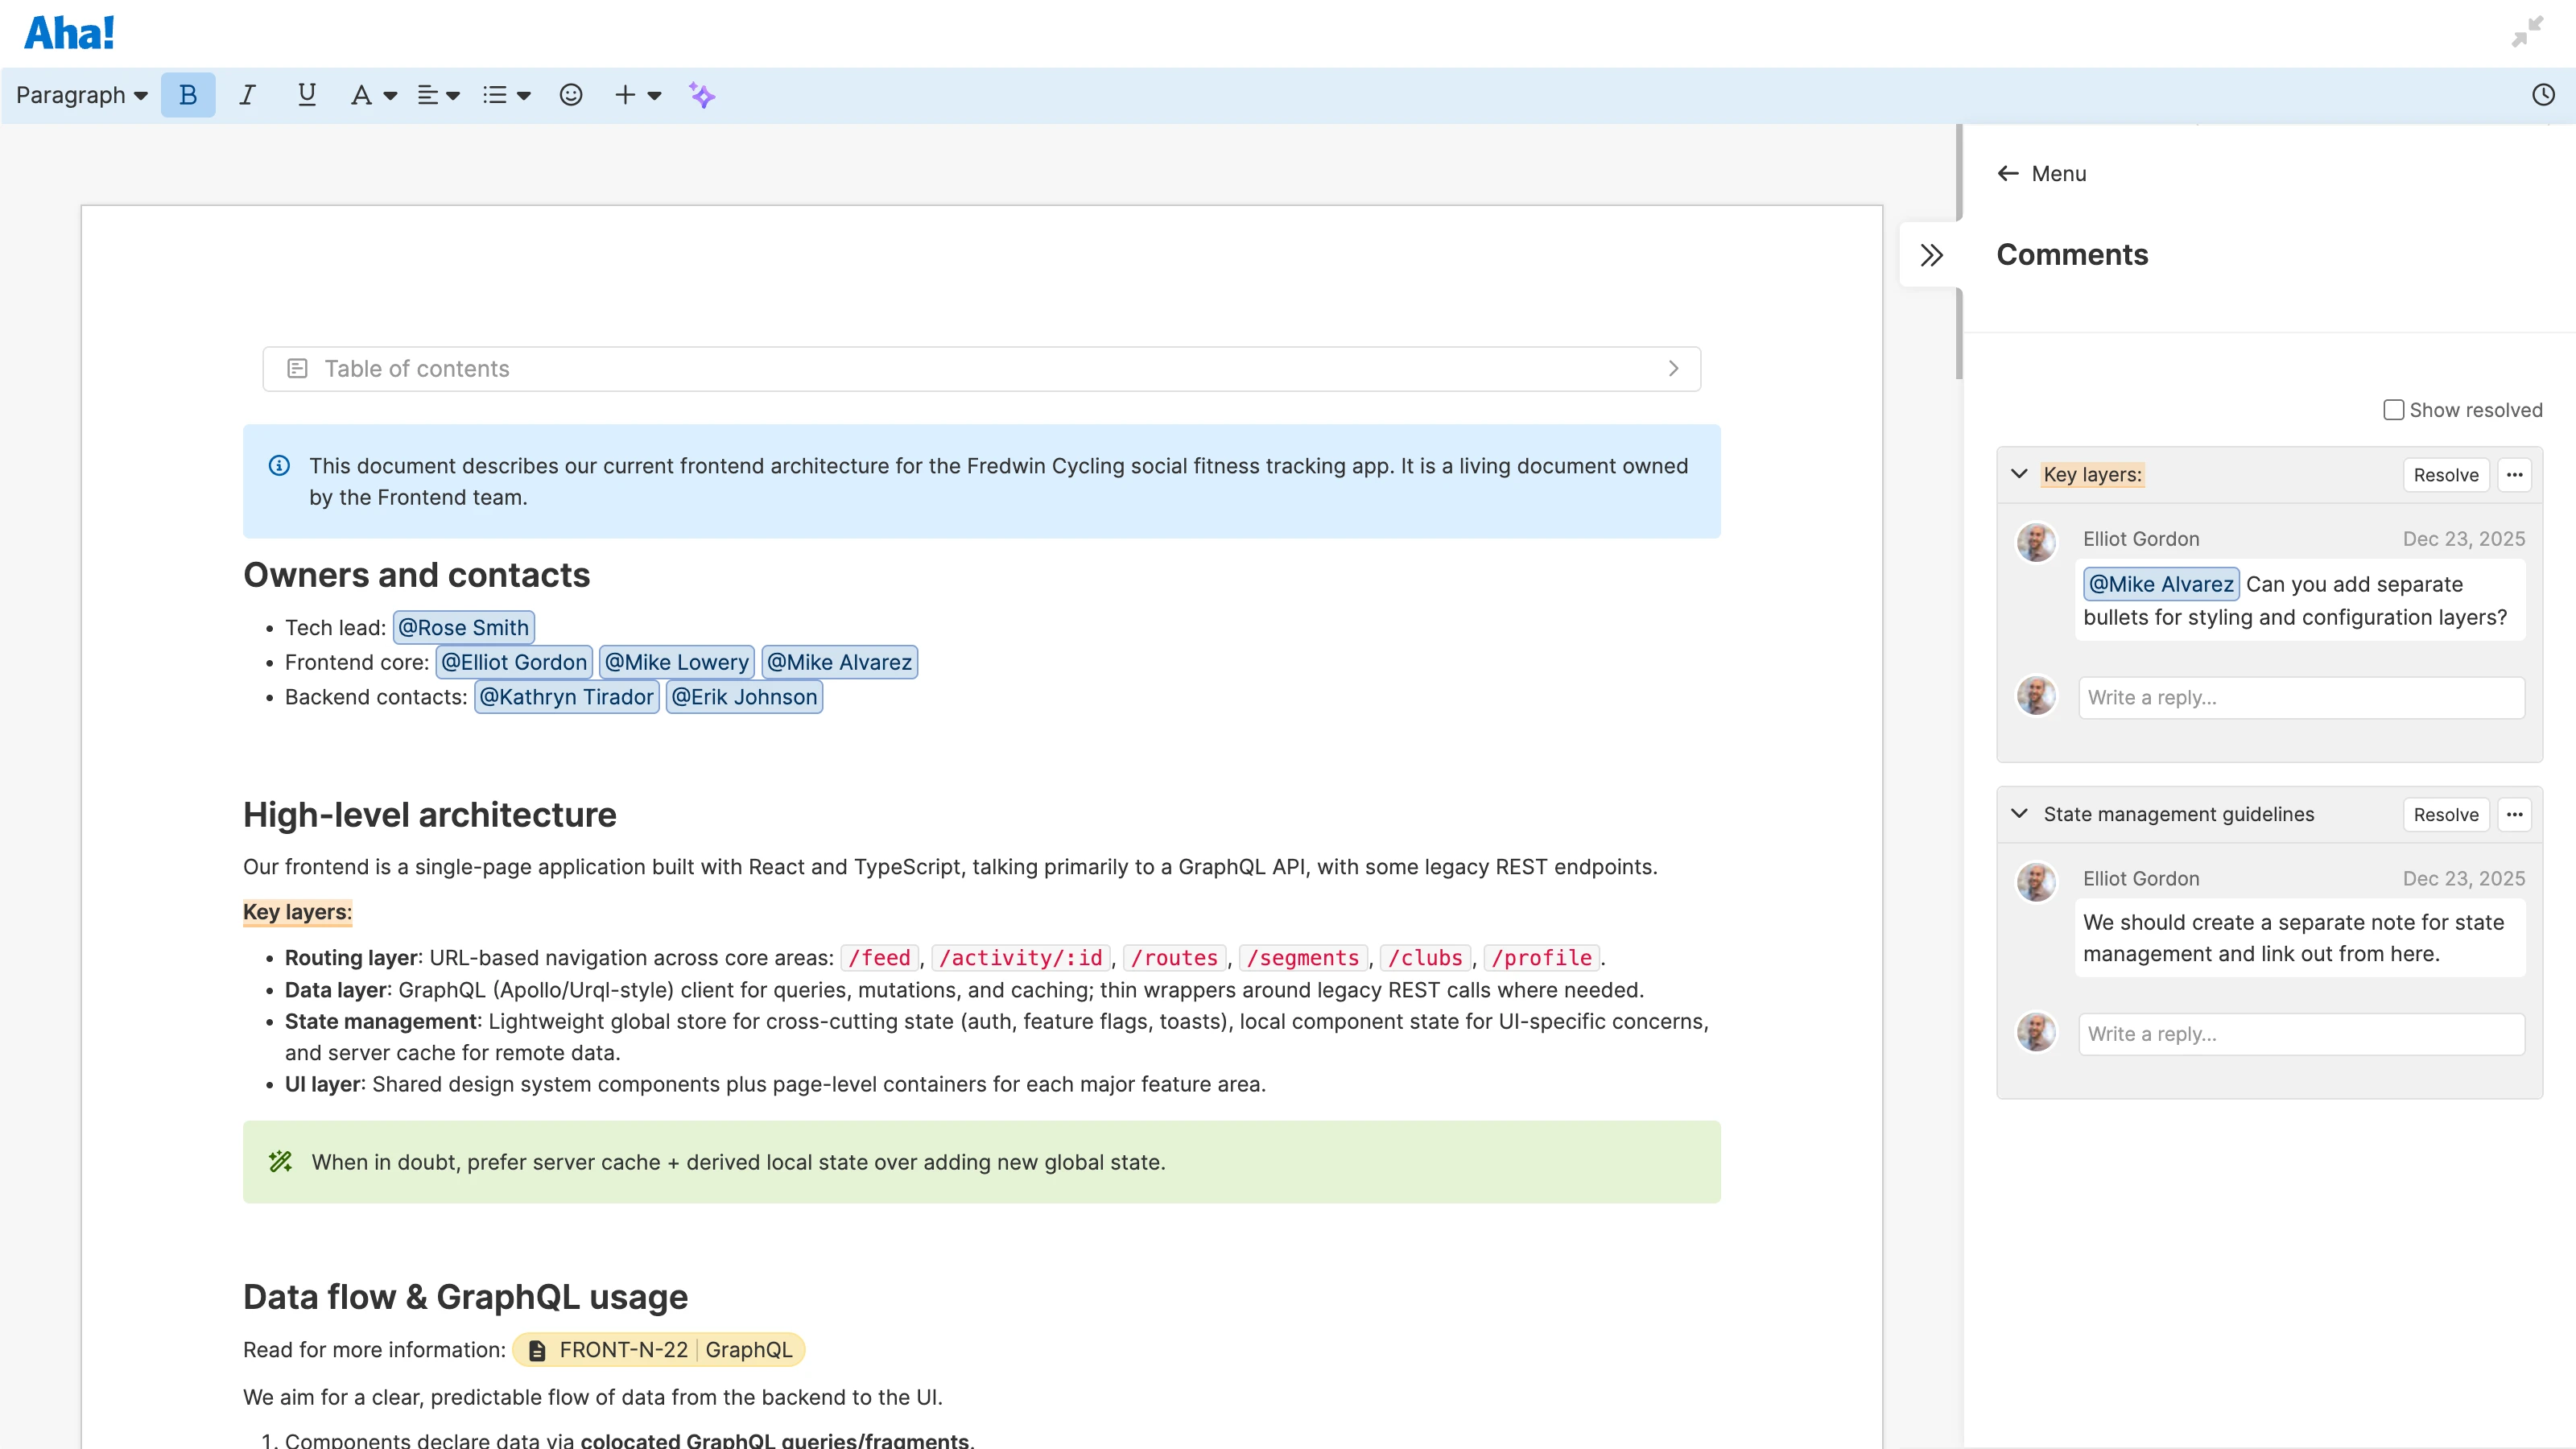Viewport: 2576px width, 1449px height.
Task: Click the AI sparkle assistant icon
Action: pyautogui.click(x=701, y=95)
